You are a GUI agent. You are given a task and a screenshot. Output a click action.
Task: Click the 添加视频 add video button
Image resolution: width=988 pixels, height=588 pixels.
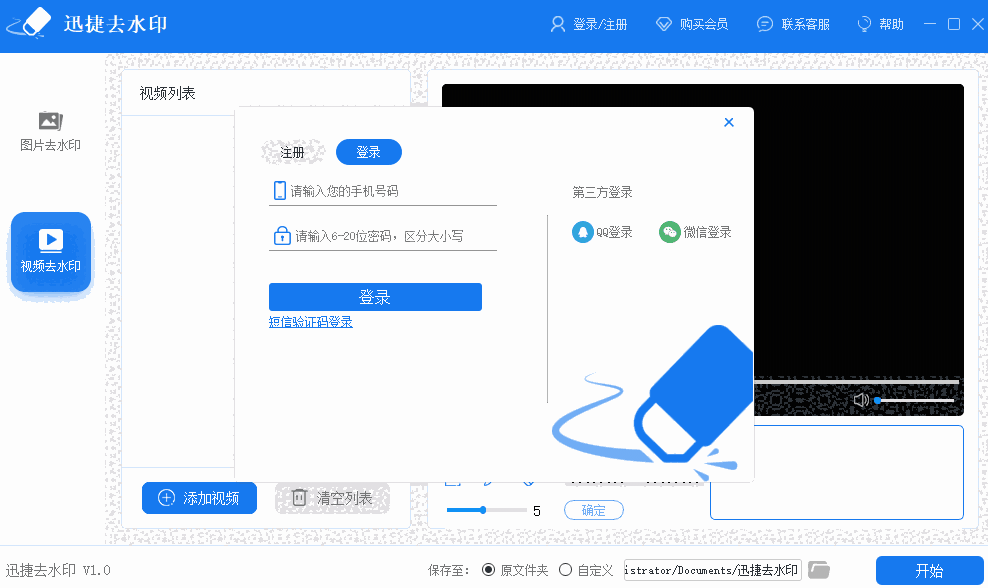(199, 498)
